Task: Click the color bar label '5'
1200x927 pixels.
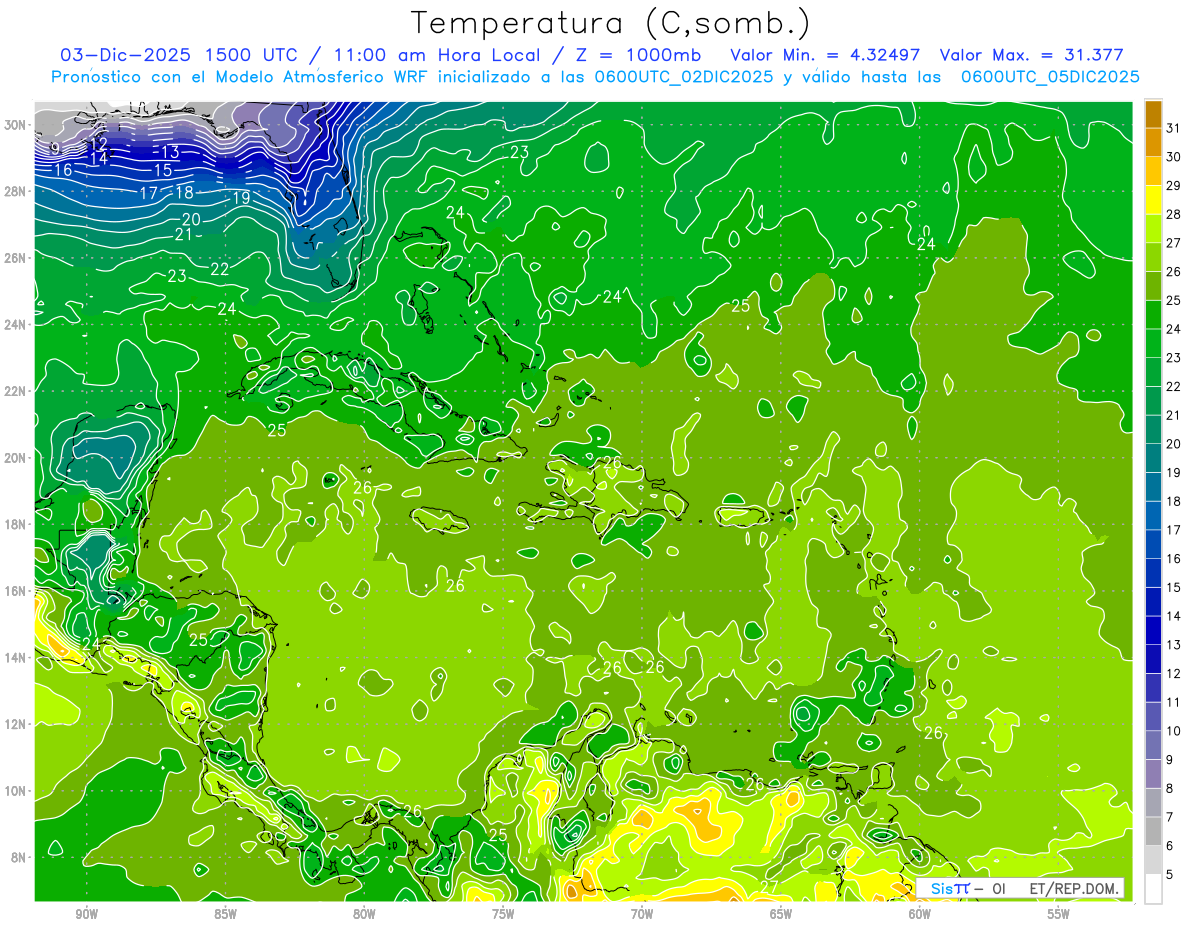Action: point(1170,875)
